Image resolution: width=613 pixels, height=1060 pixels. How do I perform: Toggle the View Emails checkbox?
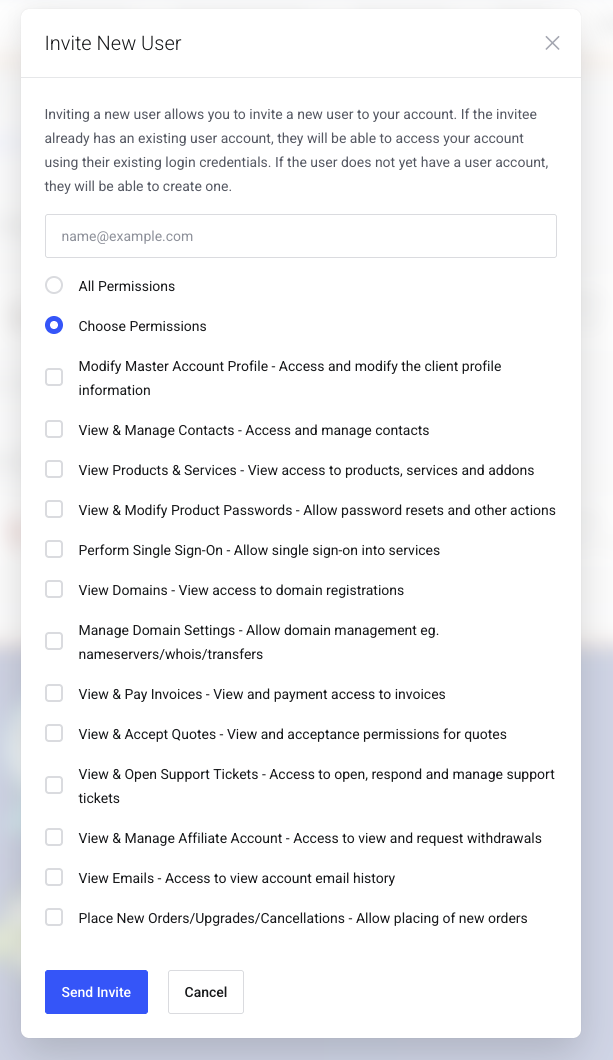click(54, 878)
